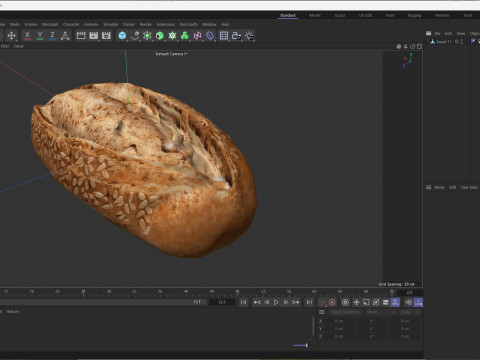Click the Floor grid environment icon
This screenshot has height=360, width=480.
(224, 35)
